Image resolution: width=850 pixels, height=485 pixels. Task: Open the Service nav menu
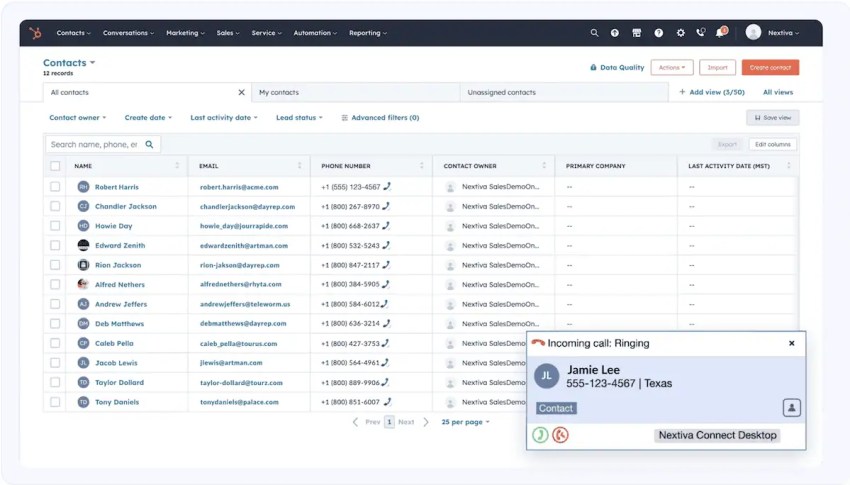[266, 33]
